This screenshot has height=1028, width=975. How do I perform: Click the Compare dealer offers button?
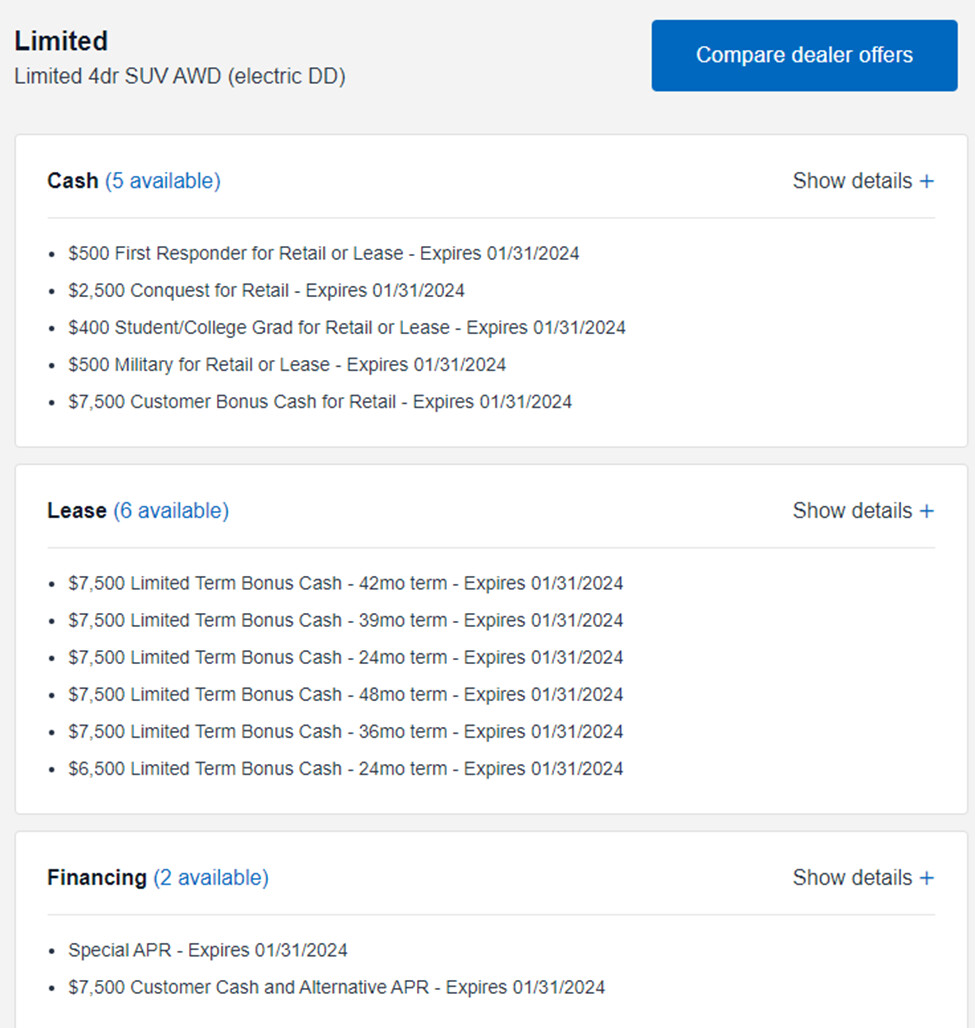click(x=804, y=55)
